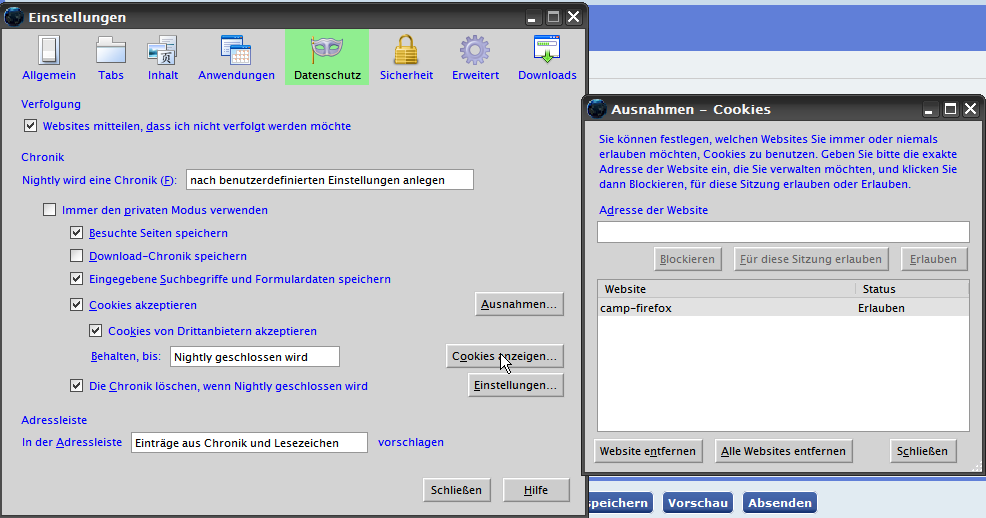Switch to the Erweitert tab label
This screenshot has width=986, height=518.
[475, 75]
